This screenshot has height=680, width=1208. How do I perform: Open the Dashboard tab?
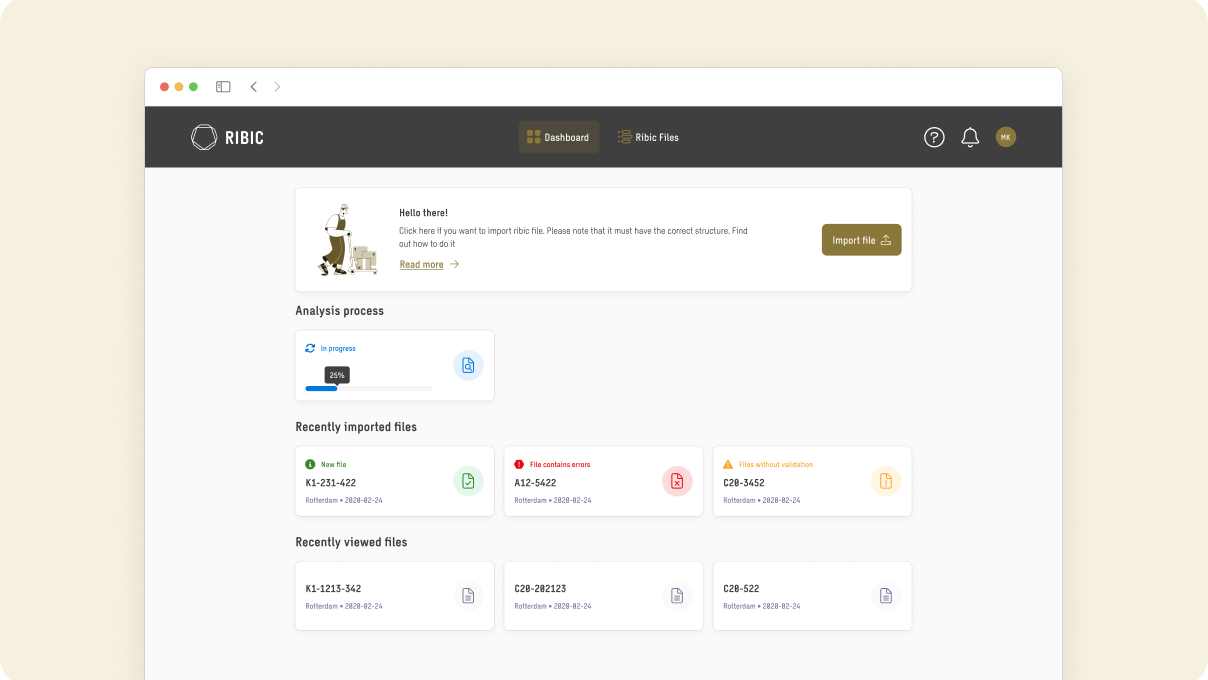559,137
